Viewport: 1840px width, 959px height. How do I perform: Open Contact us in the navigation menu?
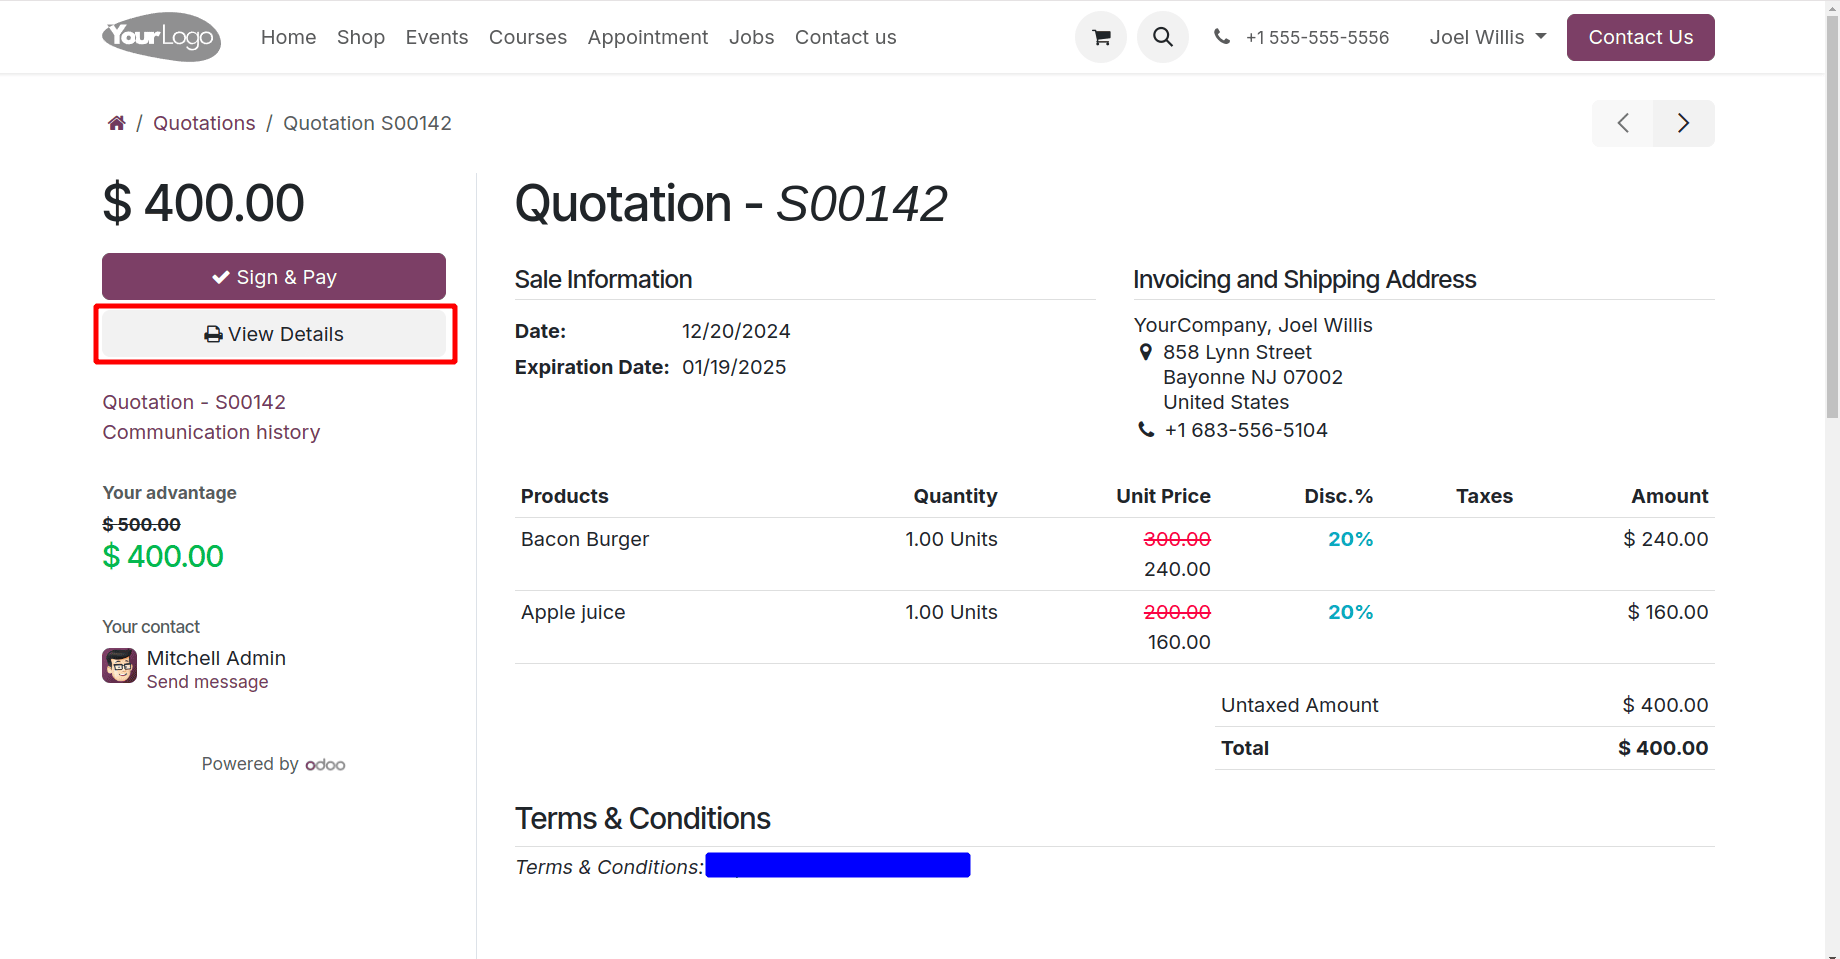pos(846,37)
